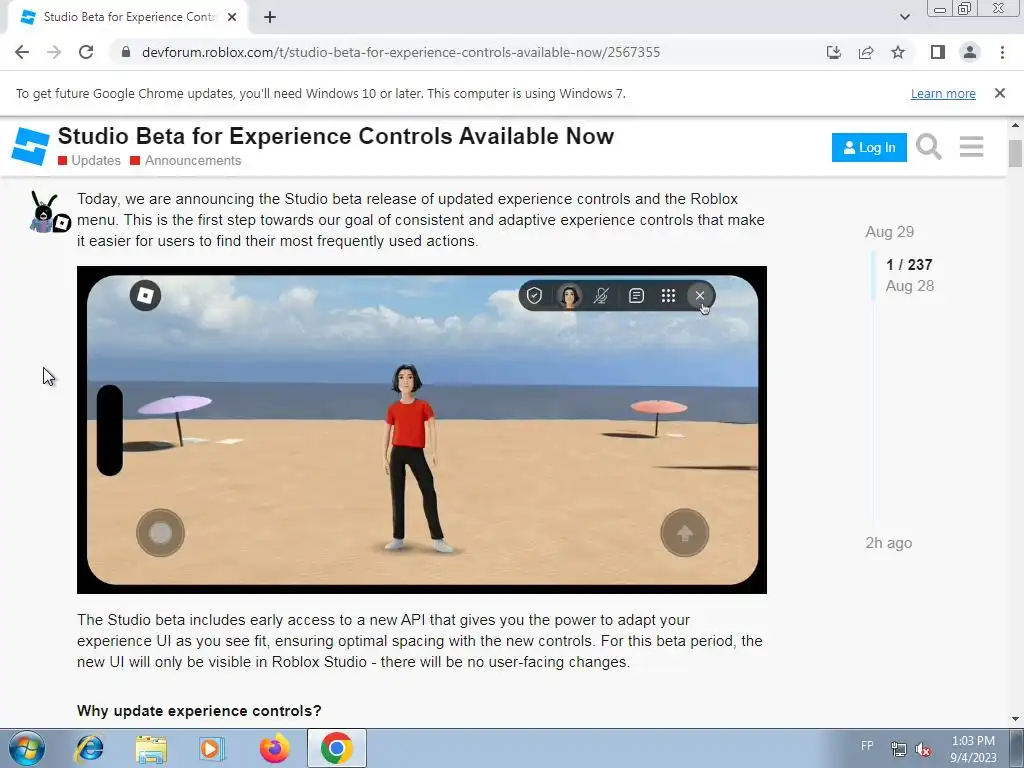Dismiss the Chrome update notice

click(1000, 93)
